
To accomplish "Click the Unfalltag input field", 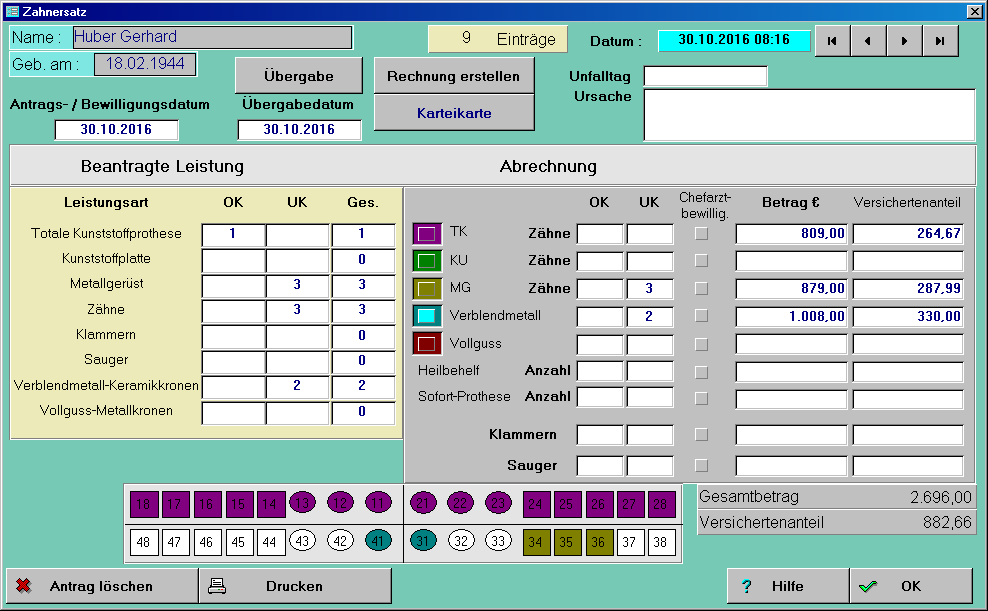I will click(x=705, y=77).
